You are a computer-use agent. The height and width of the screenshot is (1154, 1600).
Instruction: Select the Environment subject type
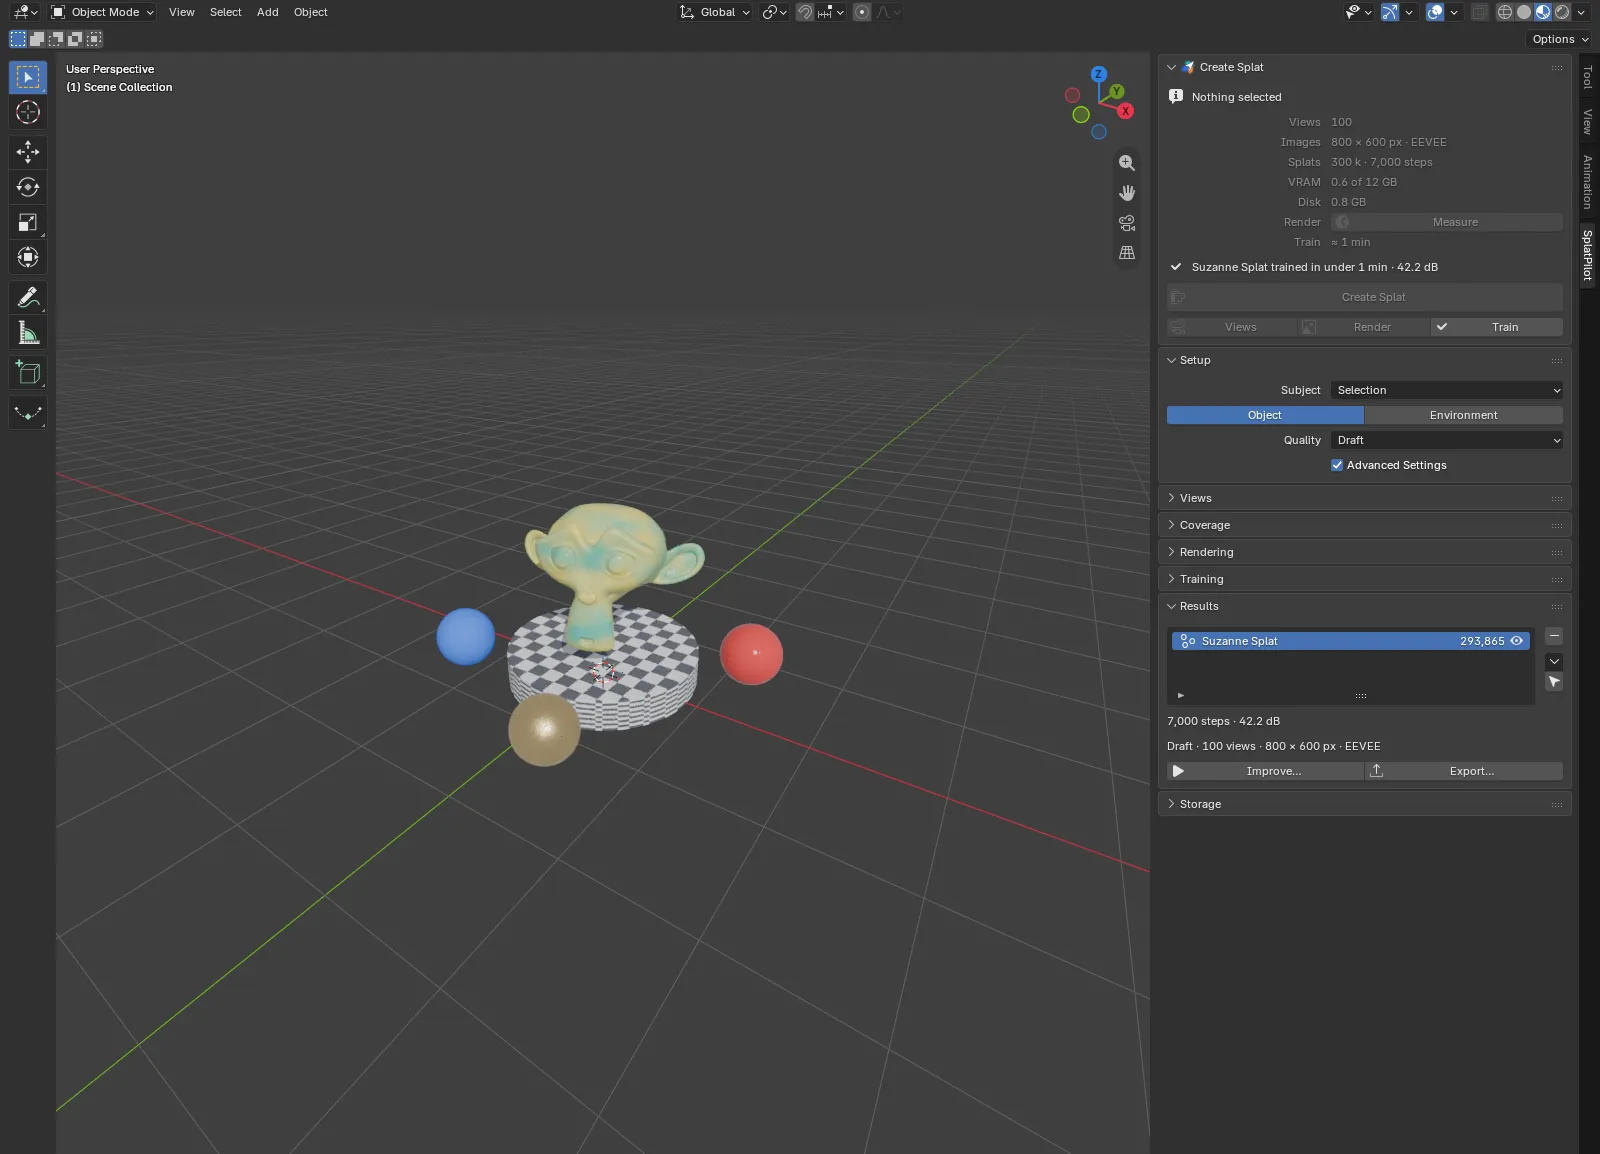(x=1463, y=415)
